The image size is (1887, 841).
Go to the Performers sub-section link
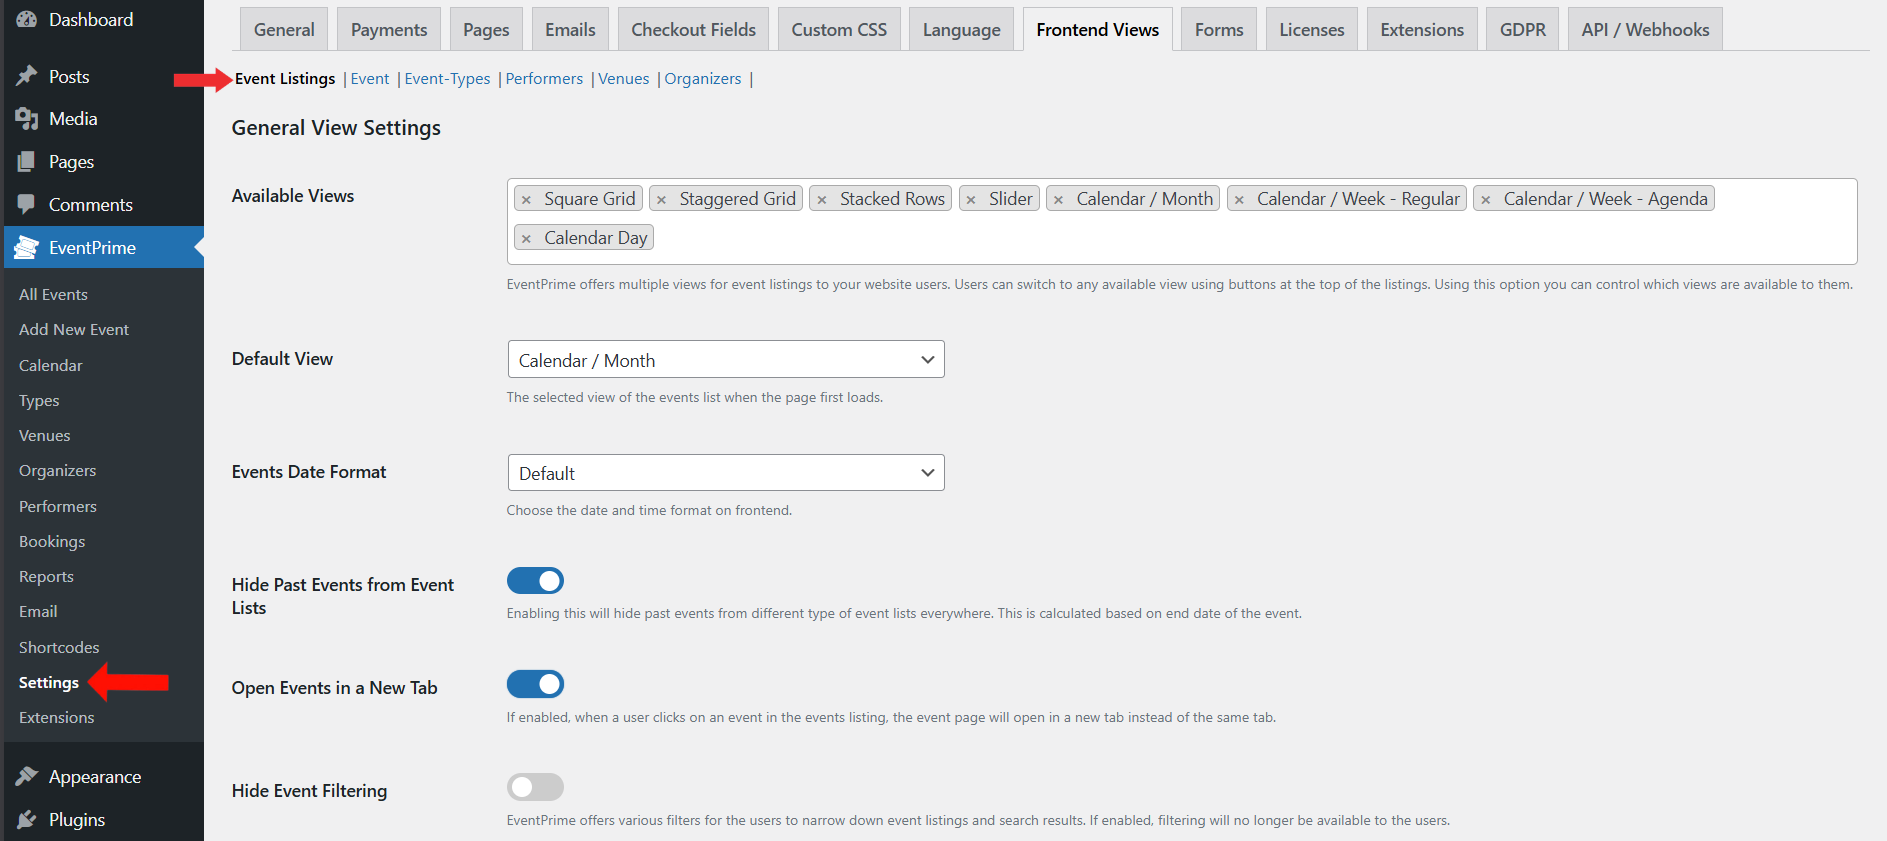point(544,79)
